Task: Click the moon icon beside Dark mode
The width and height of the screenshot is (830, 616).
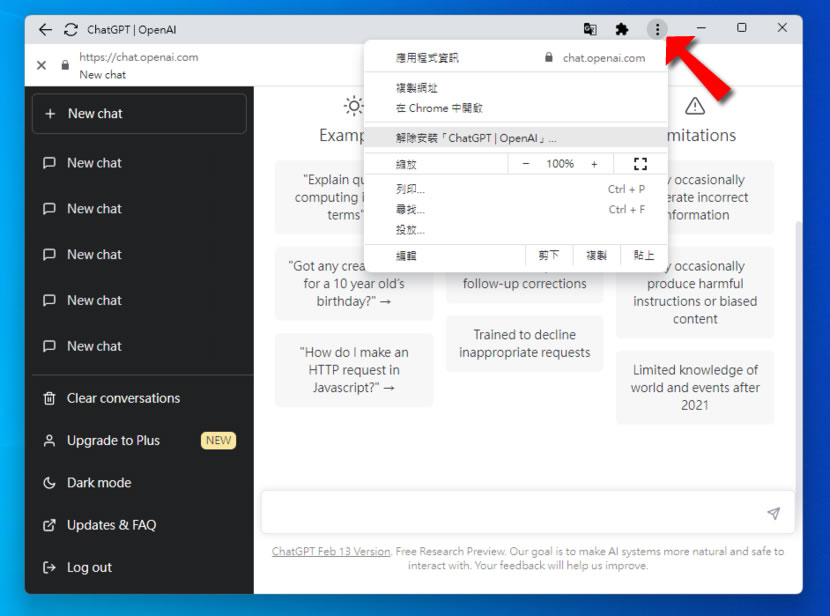Action: click(x=49, y=483)
